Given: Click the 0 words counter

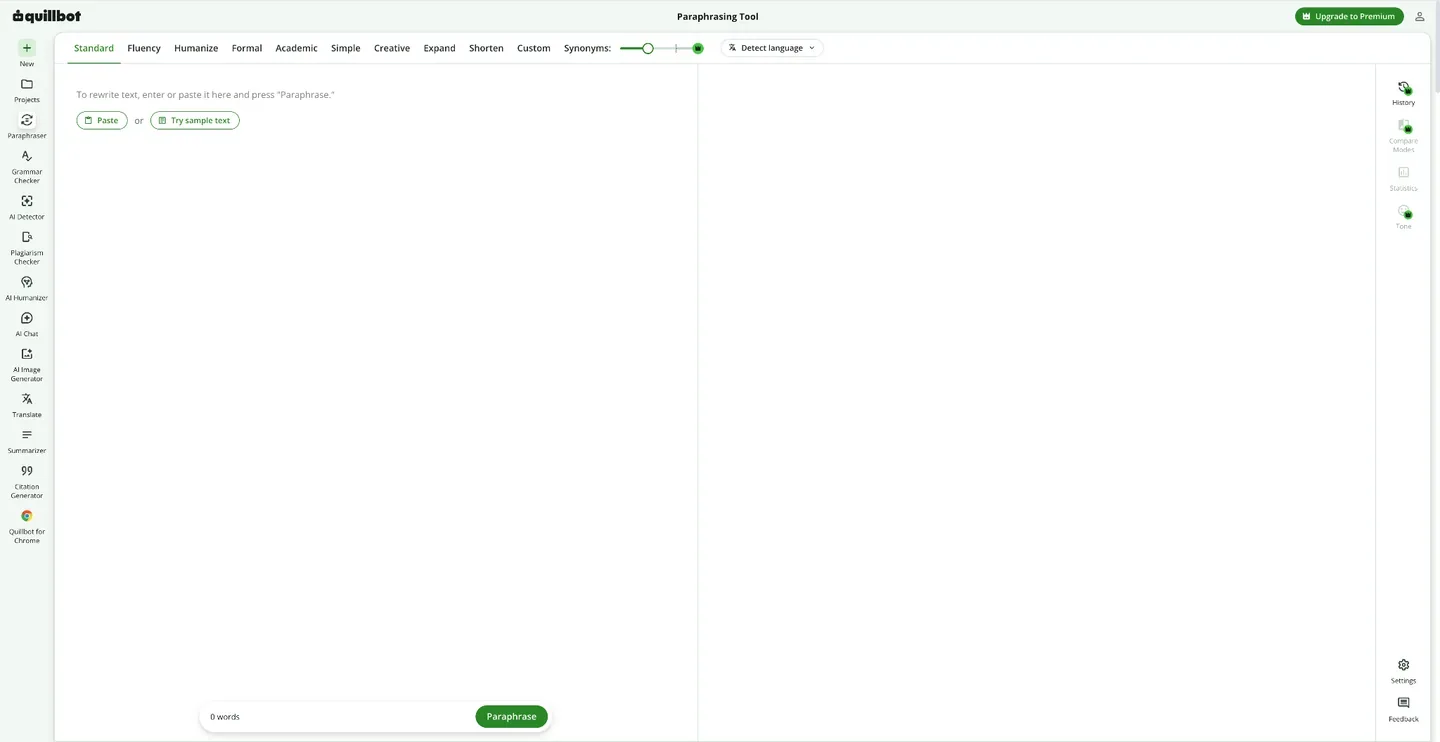Looking at the screenshot, I should pos(225,717).
